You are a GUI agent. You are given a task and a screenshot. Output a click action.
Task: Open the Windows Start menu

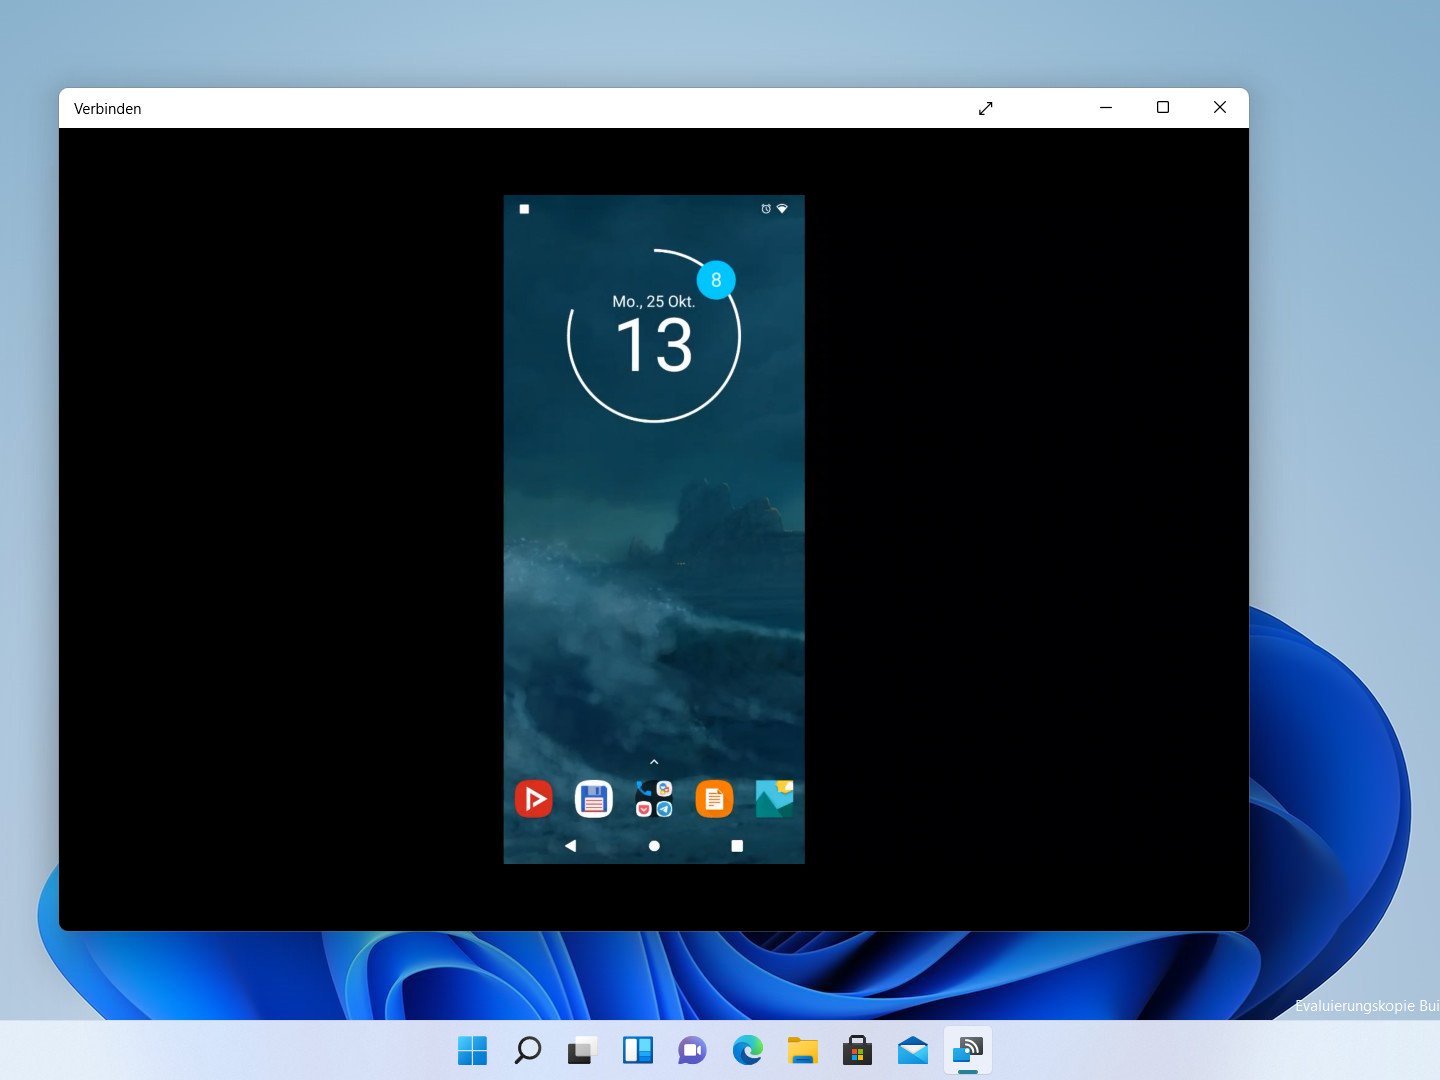pos(472,1050)
